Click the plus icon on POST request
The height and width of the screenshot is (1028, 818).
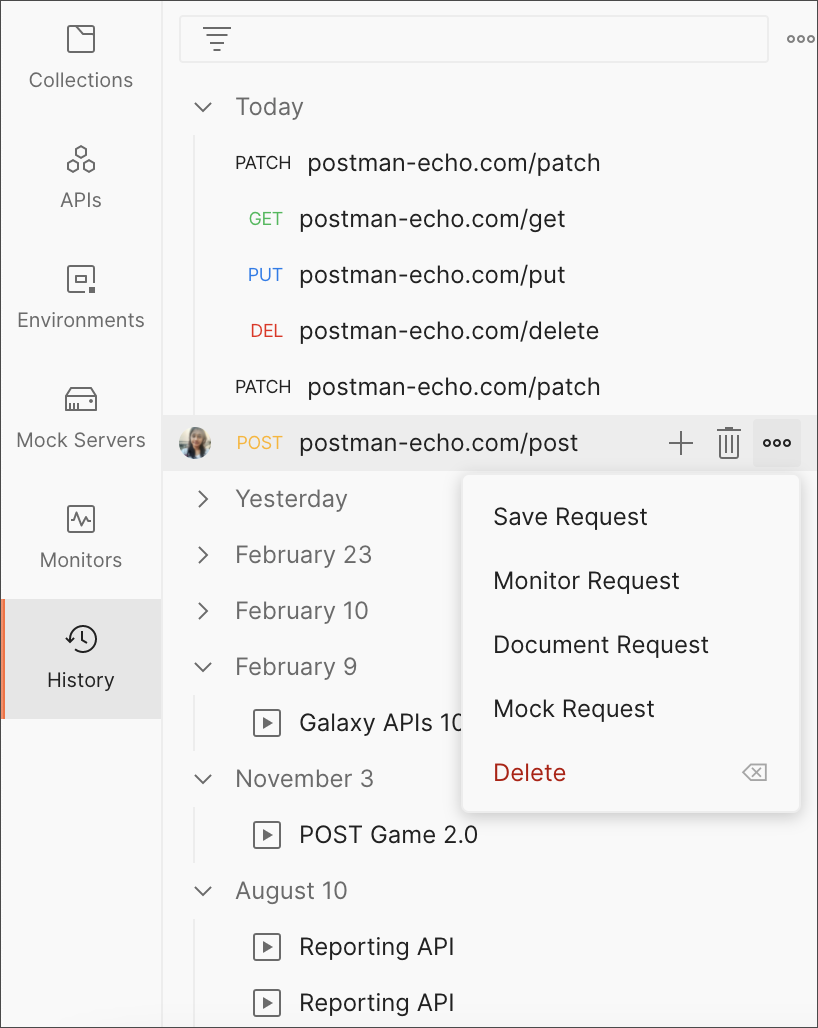[681, 443]
